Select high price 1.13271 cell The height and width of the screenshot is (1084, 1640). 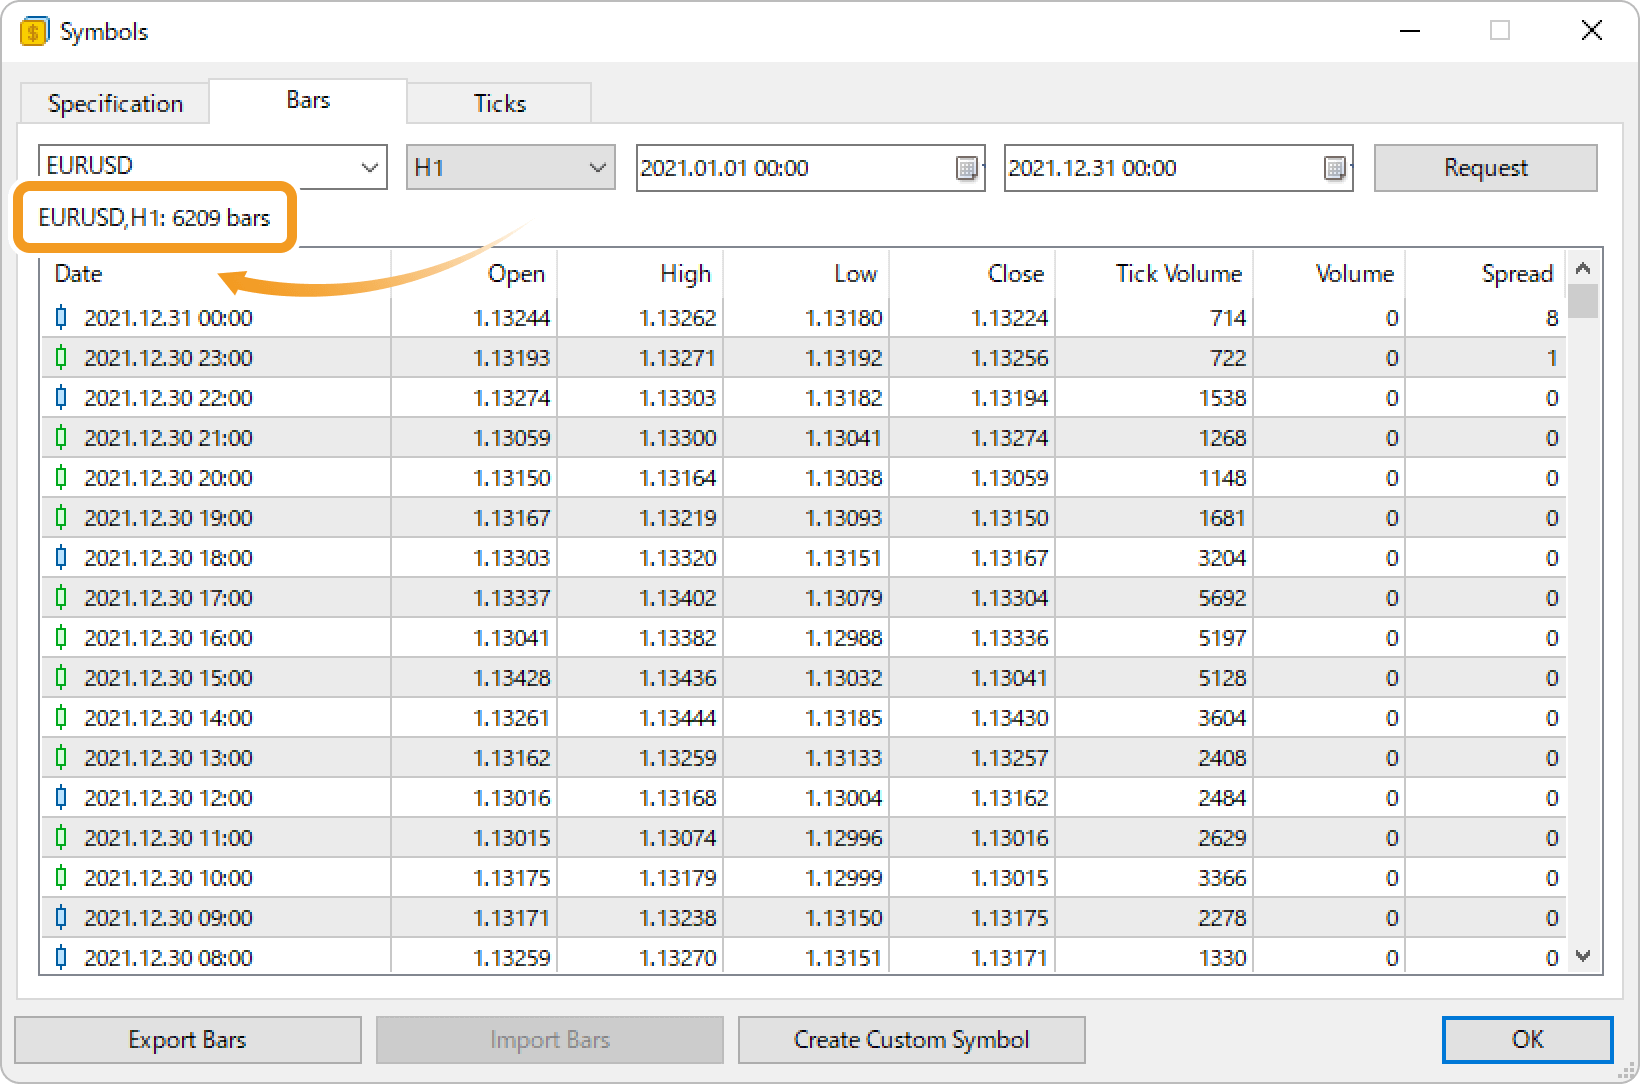[640, 358]
